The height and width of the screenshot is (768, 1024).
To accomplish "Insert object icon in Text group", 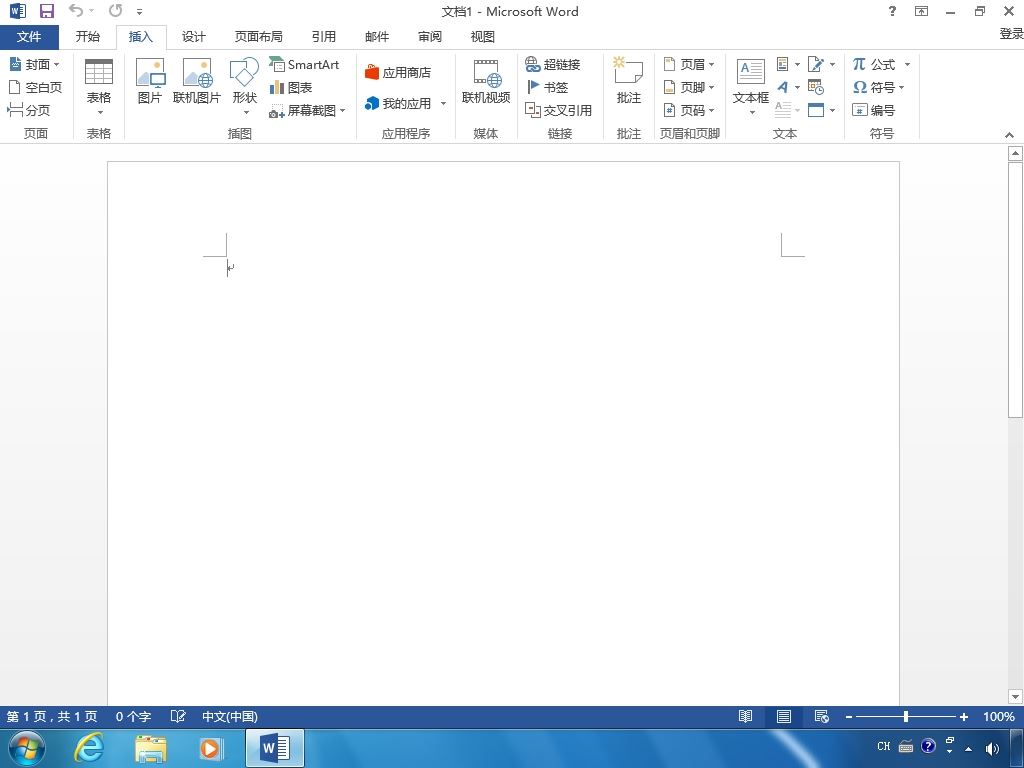I will (x=816, y=110).
